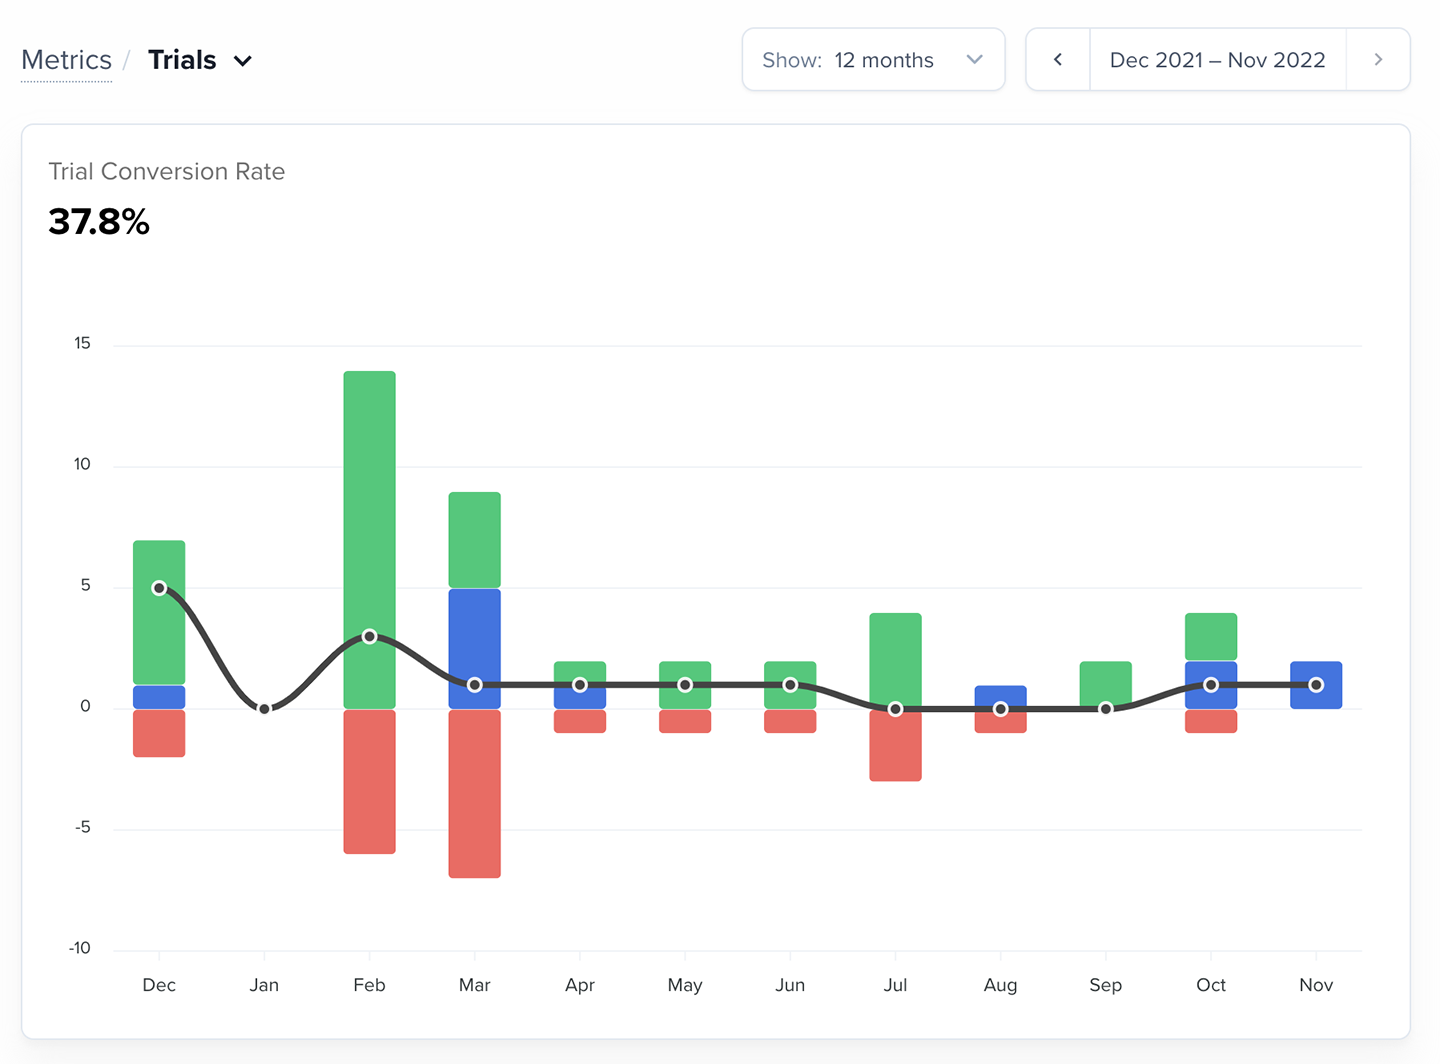Open the Show 12 months dropdown
Image resolution: width=1440 pixels, height=1064 pixels.
click(873, 60)
